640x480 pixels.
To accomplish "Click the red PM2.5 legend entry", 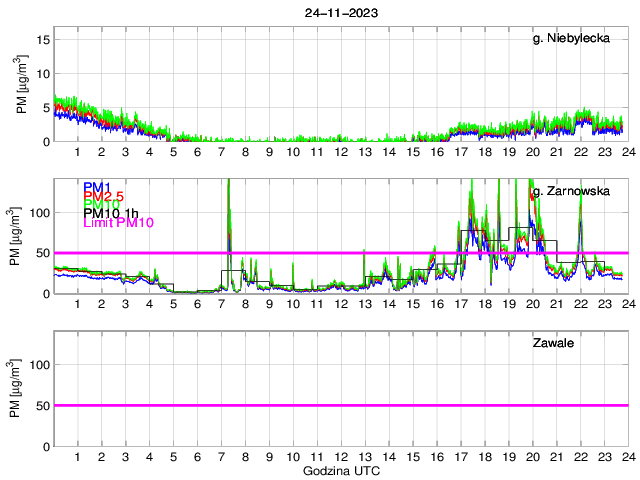I will coord(102,199).
